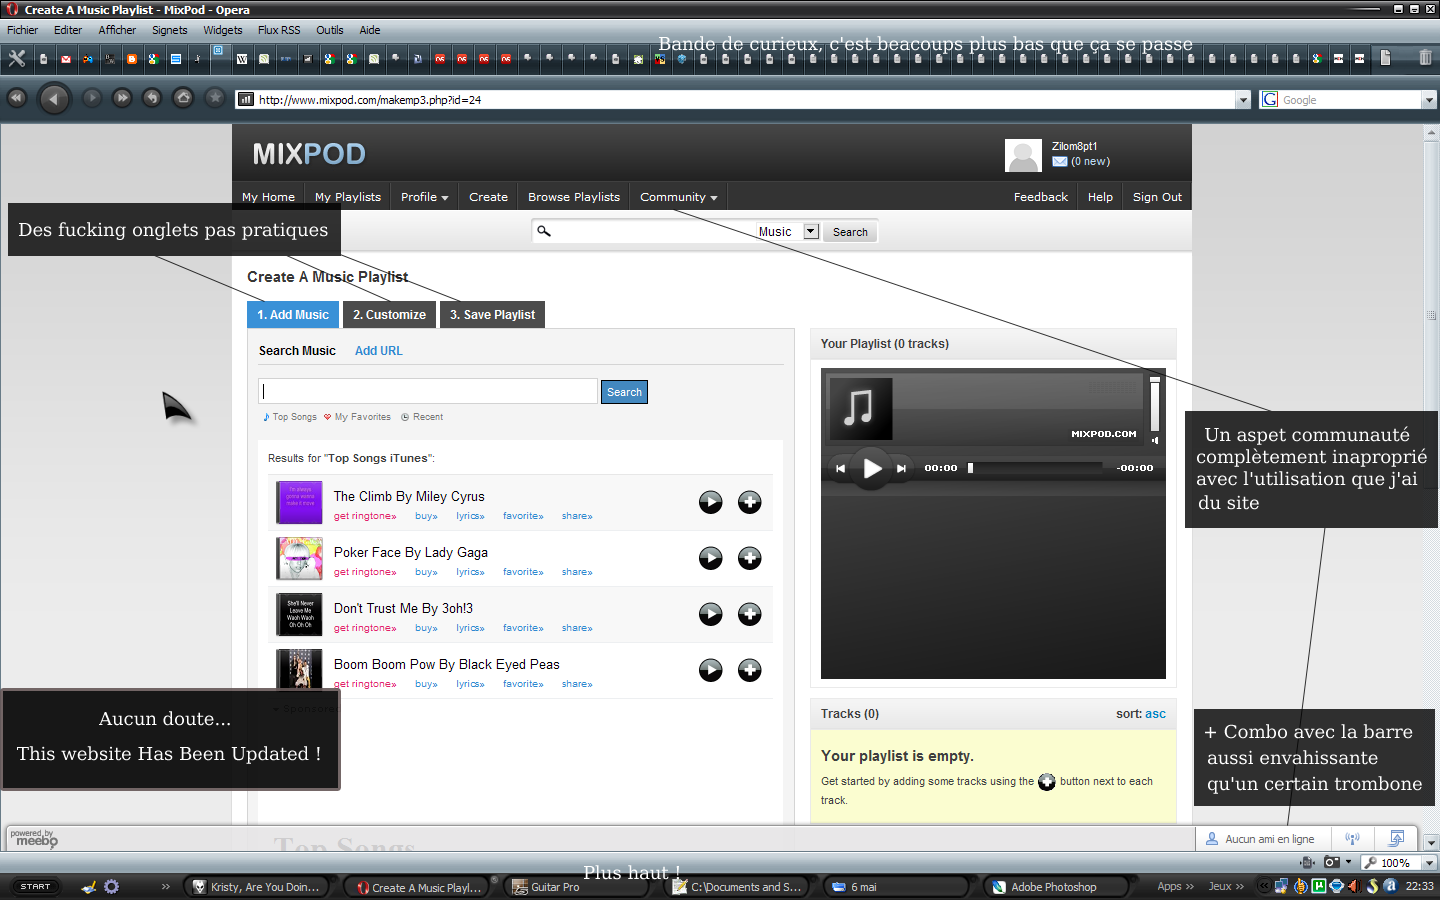Focus the Search Music text field
This screenshot has height=900, width=1440.
click(x=428, y=391)
